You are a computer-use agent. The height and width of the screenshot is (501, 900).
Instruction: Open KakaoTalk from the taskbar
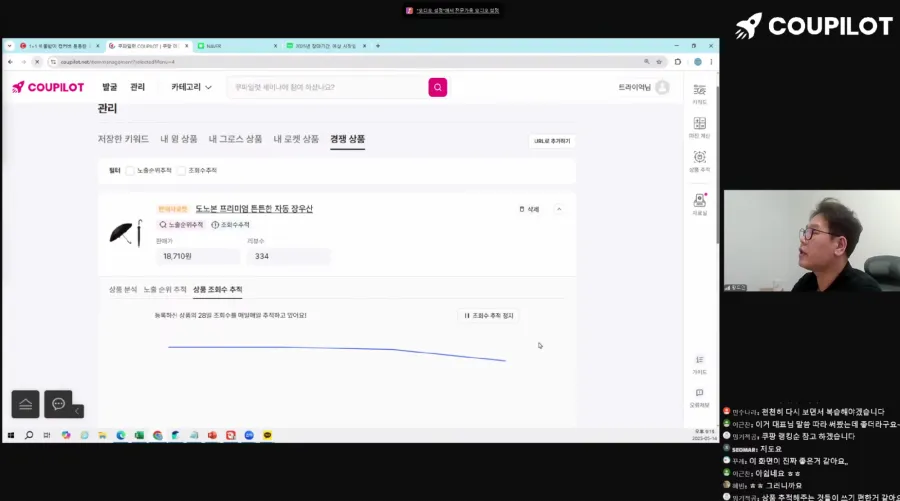267,436
